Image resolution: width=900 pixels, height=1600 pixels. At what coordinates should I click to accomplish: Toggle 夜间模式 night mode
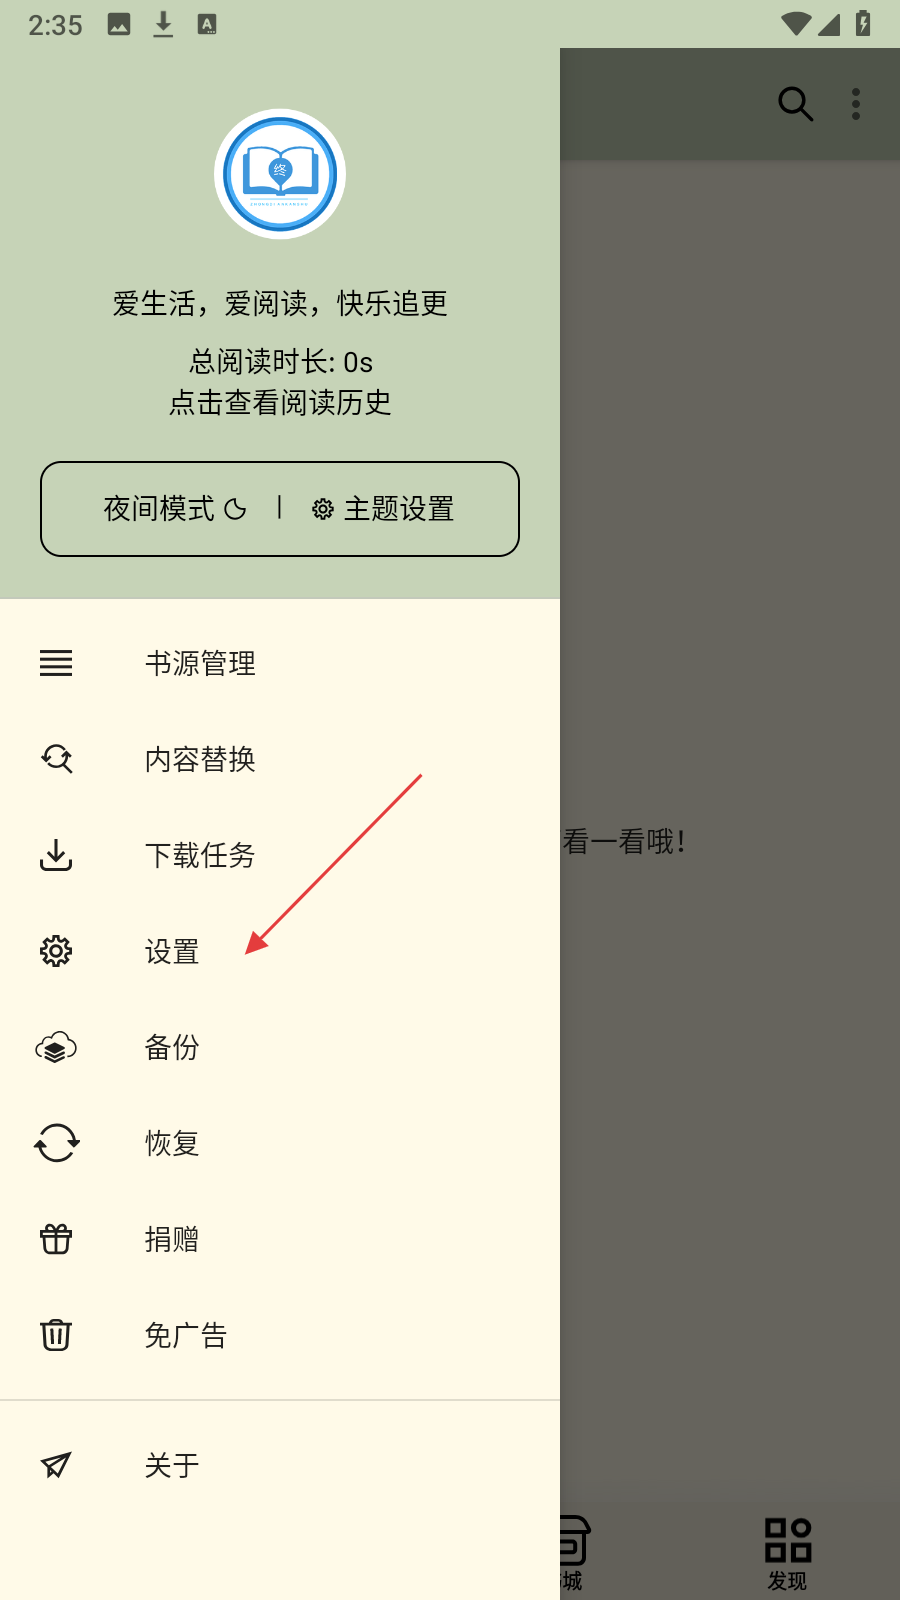pyautogui.click(x=175, y=509)
